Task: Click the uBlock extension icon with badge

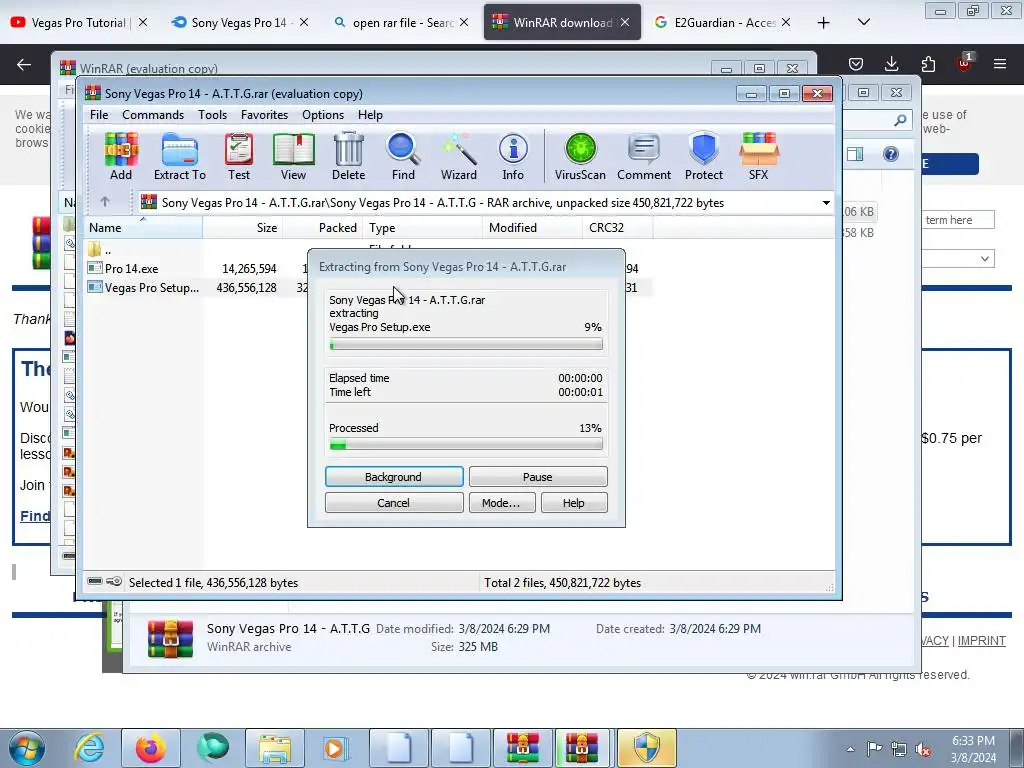Action: point(965,62)
